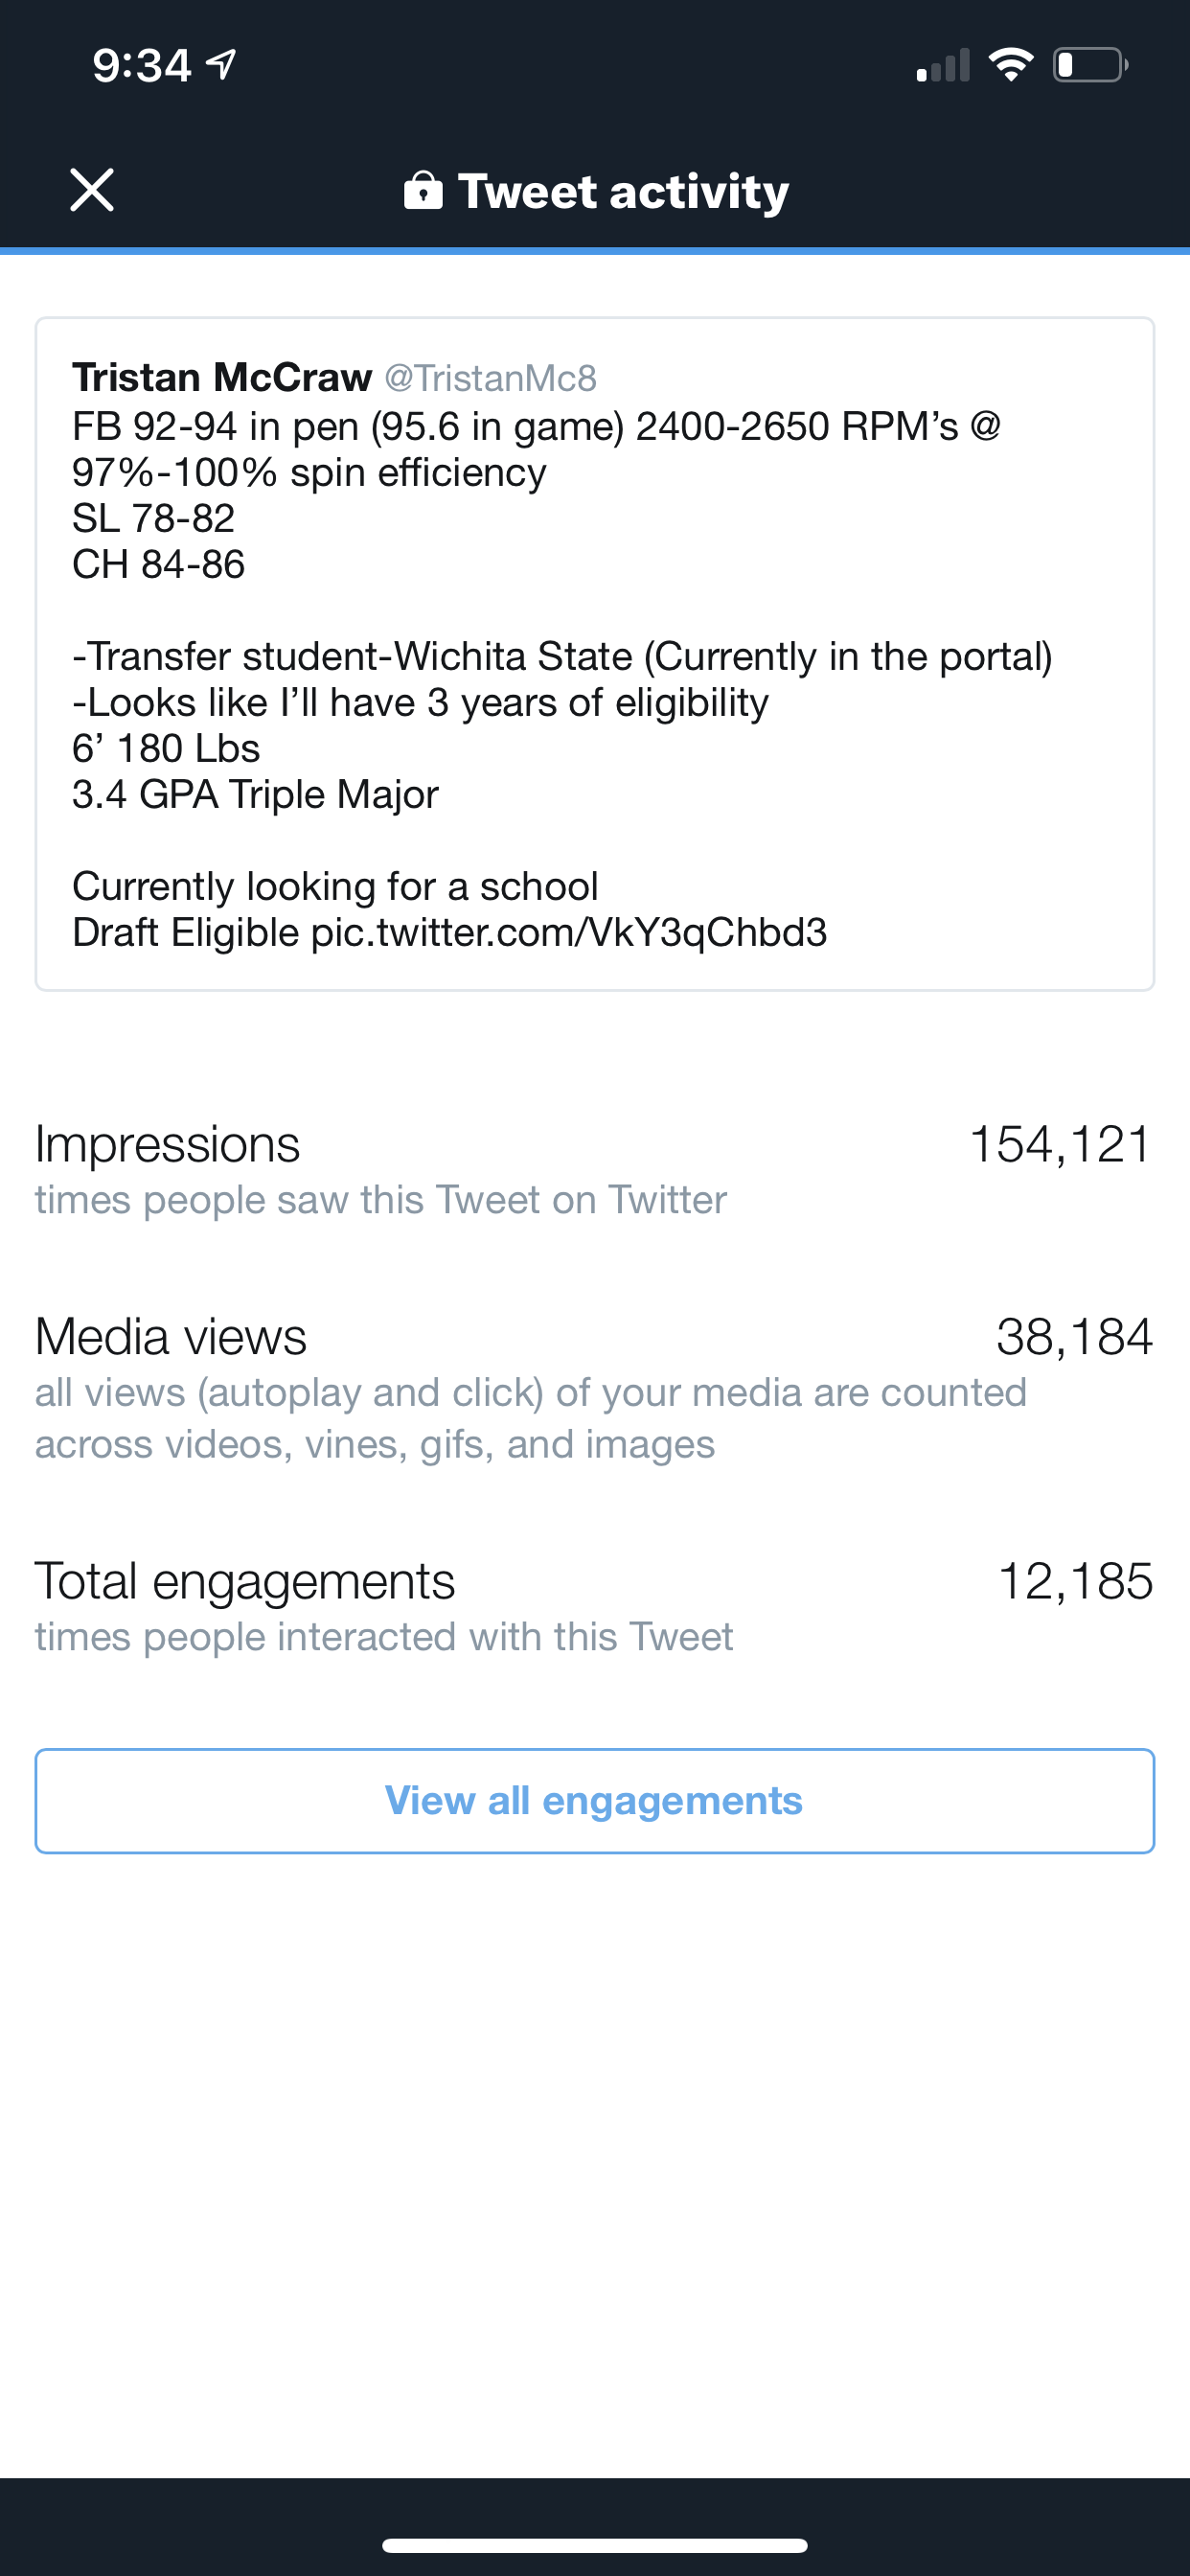This screenshot has height=2576, width=1190.
Task: Tap the home indicator bar
Action: (x=595, y=2545)
